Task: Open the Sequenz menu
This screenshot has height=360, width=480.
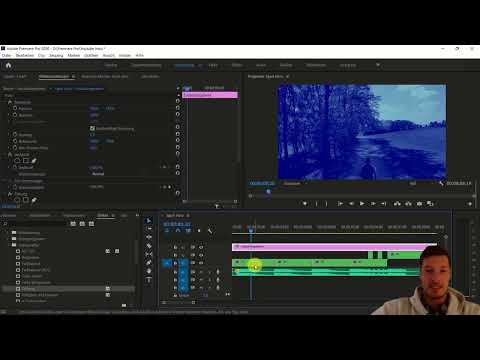Action: tap(56, 55)
